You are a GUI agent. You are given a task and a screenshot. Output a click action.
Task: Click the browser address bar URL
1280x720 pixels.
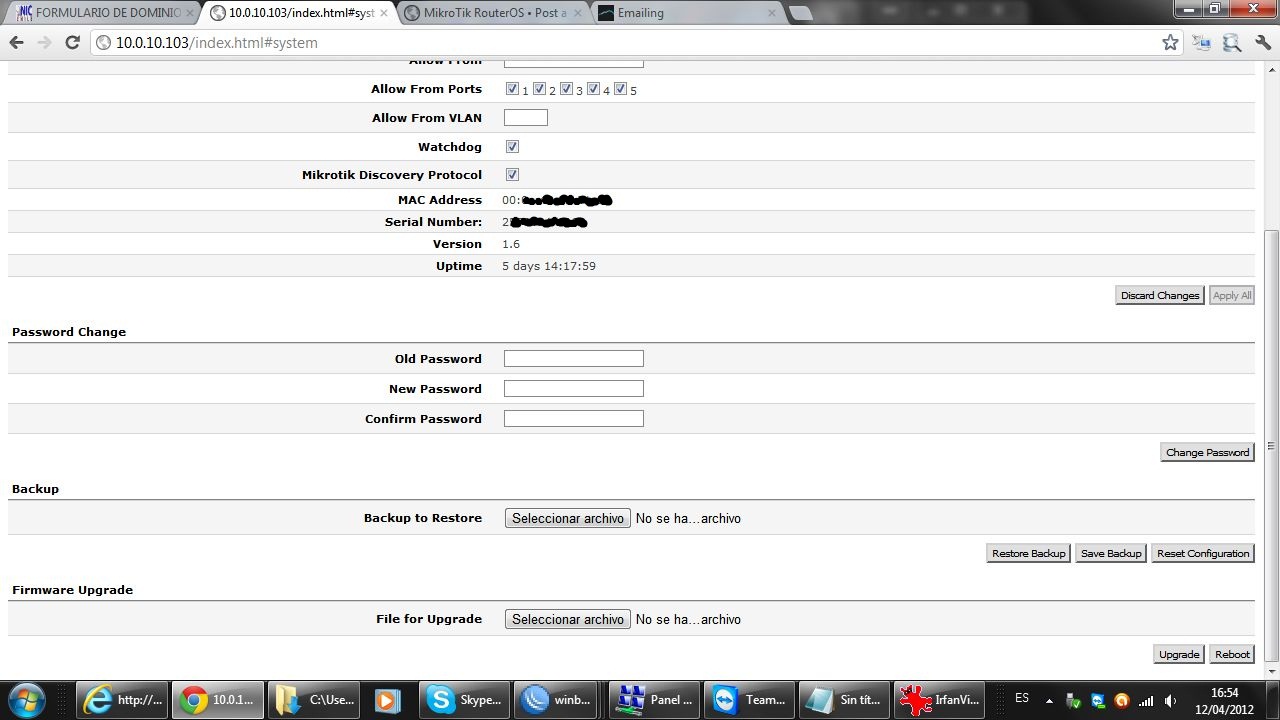point(217,43)
